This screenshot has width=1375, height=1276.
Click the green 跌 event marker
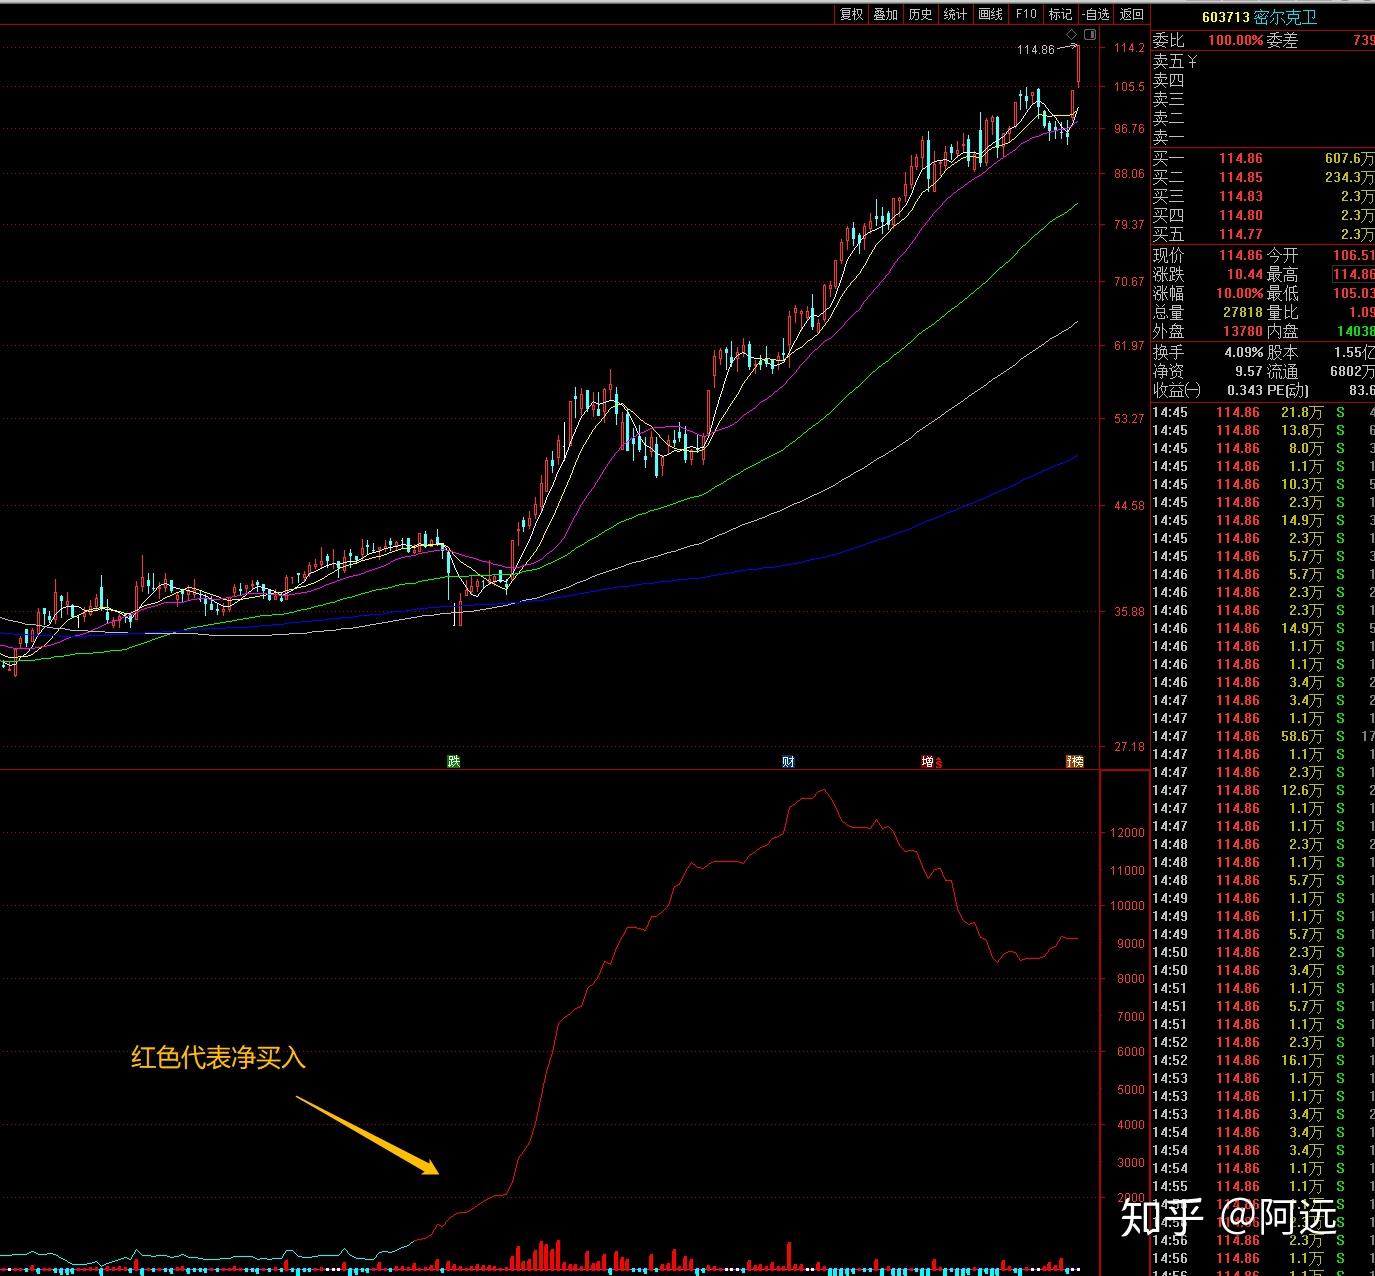(454, 761)
